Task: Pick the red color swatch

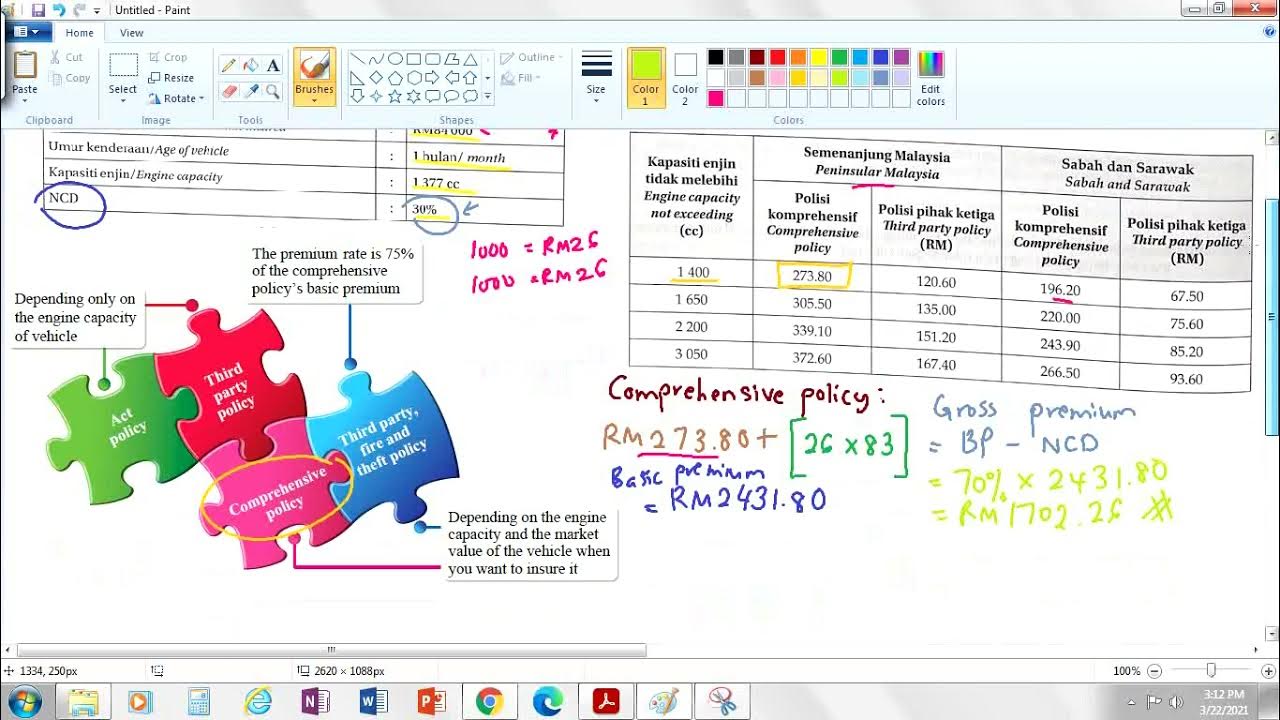Action: pyautogui.click(x=778, y=57)
